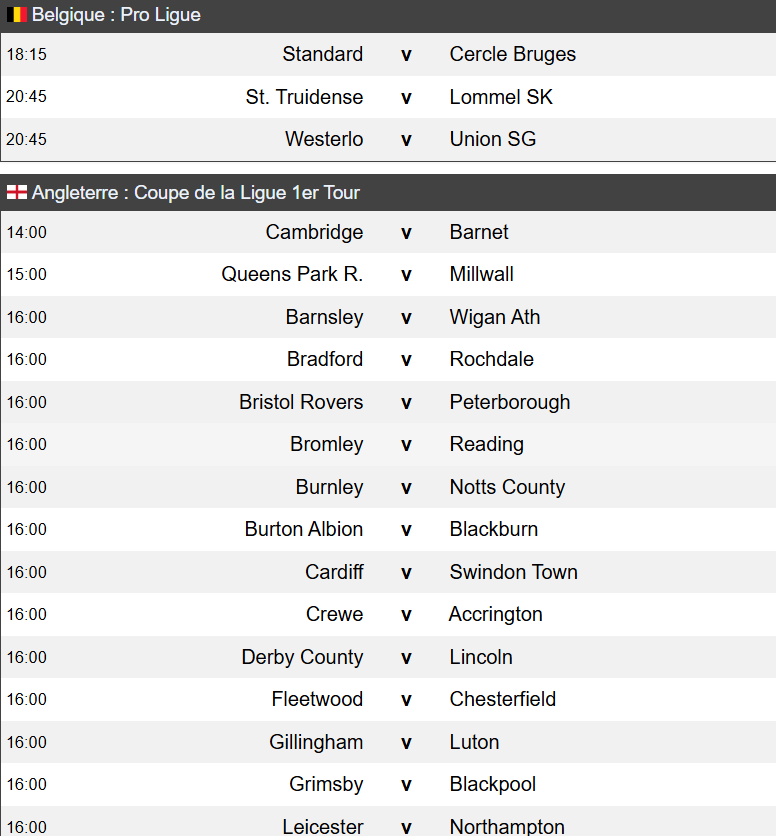Open Angleterre : Coupe de la Ligue header
This screenshot has width=776, height=836.
[x=388, y=192]
